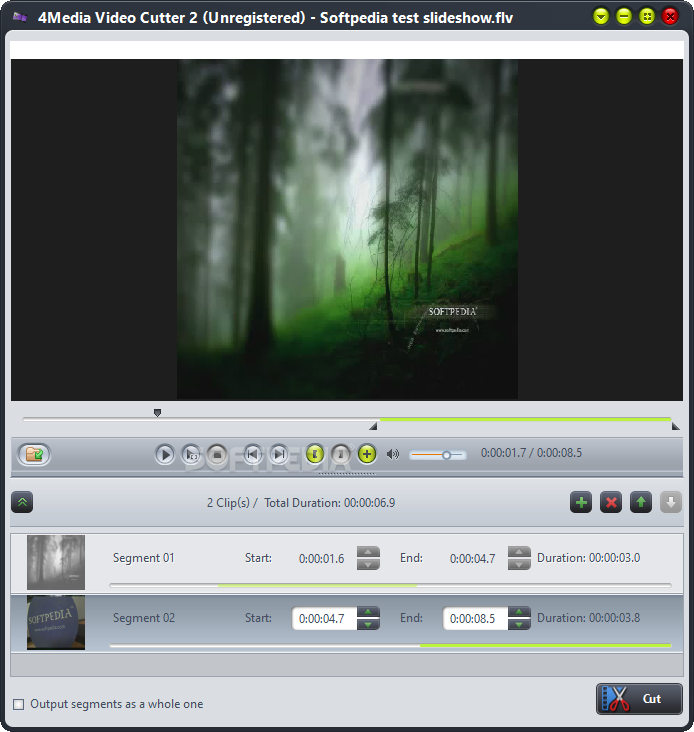This screenshot has height=732, width=694.
Task: Increase Segment 01 start time
Action: (x=368, y=552)
